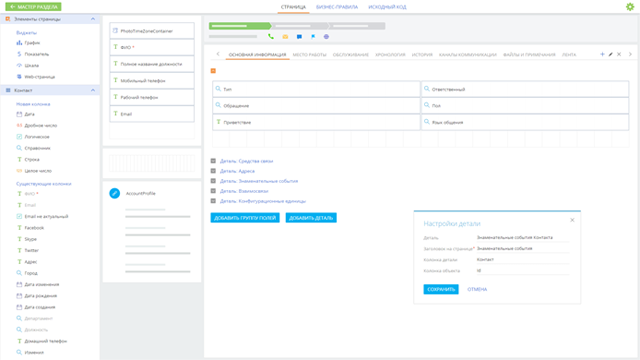Collapse the Элементы страницы section
This screenshot has height=360, width=640.
click(93, 19)
